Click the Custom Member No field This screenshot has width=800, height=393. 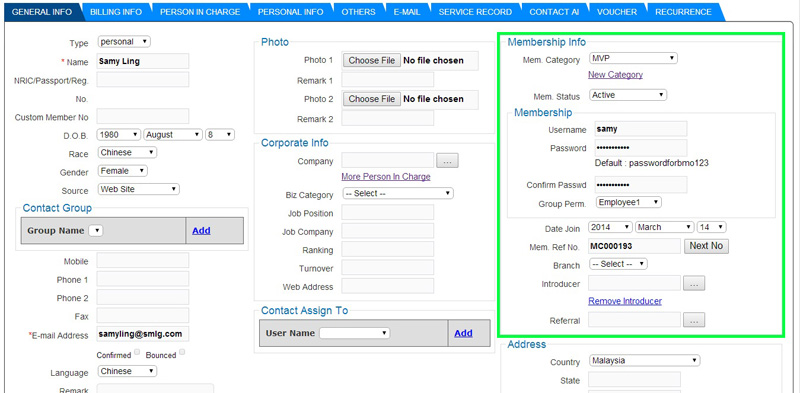point(143,116)
